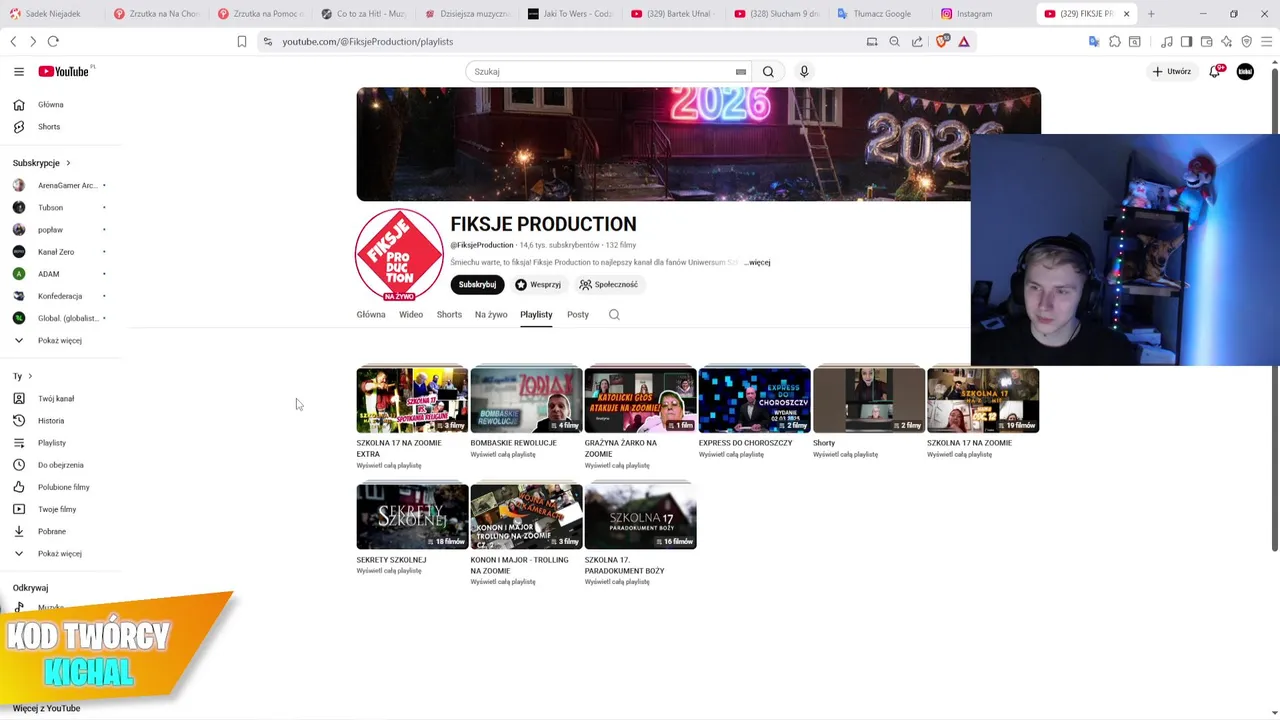The width and height of the screenshot is (1280, 720).
Task: Switch to the Na żywo channel tab
Action: click(491, 314)
